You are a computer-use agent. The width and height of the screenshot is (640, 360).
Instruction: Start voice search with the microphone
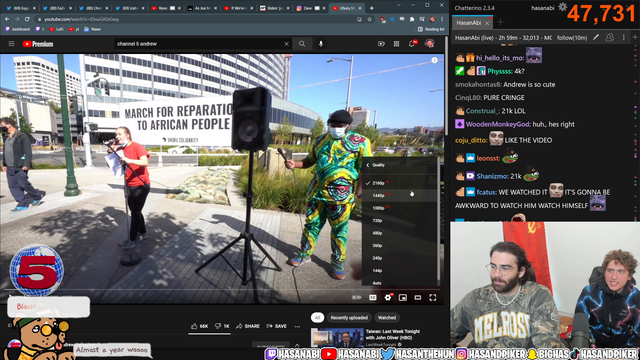(x=321, y=44)
